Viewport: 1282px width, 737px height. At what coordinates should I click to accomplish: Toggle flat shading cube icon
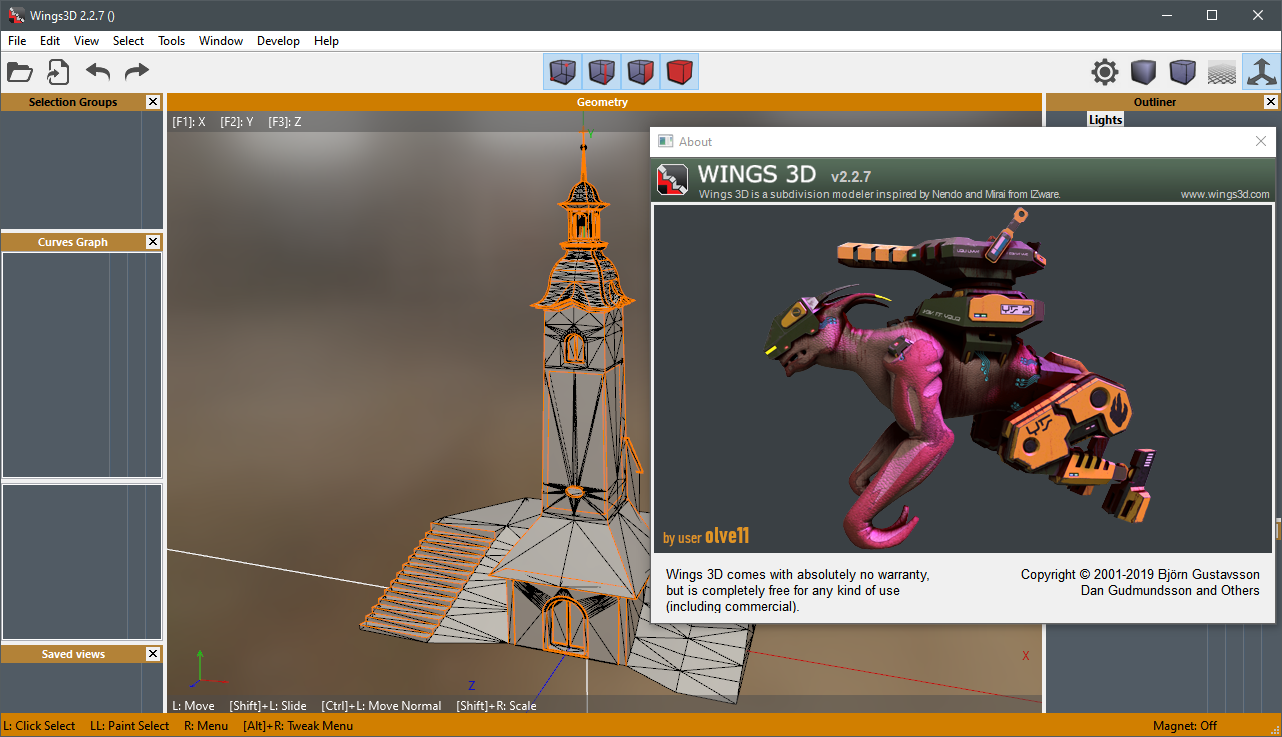1144,72
